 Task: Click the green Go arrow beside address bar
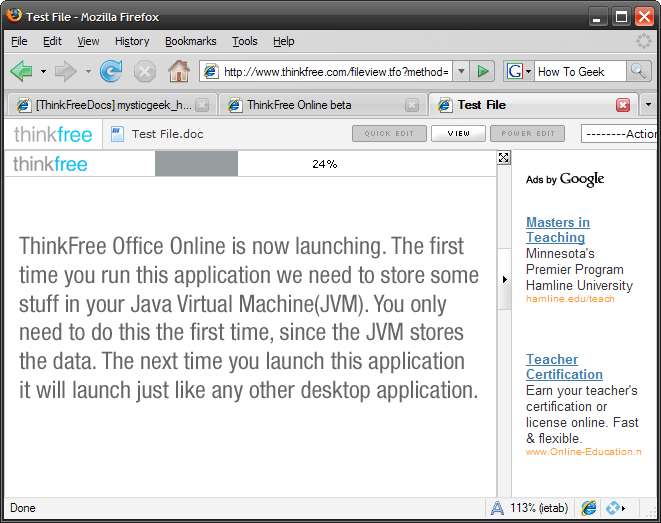(x=483, y=71)
